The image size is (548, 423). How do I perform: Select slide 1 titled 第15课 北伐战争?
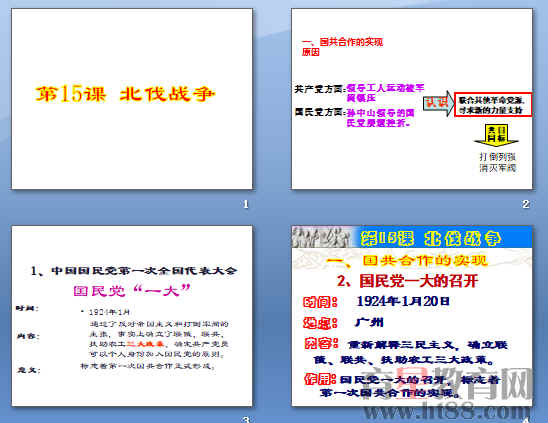132,99
